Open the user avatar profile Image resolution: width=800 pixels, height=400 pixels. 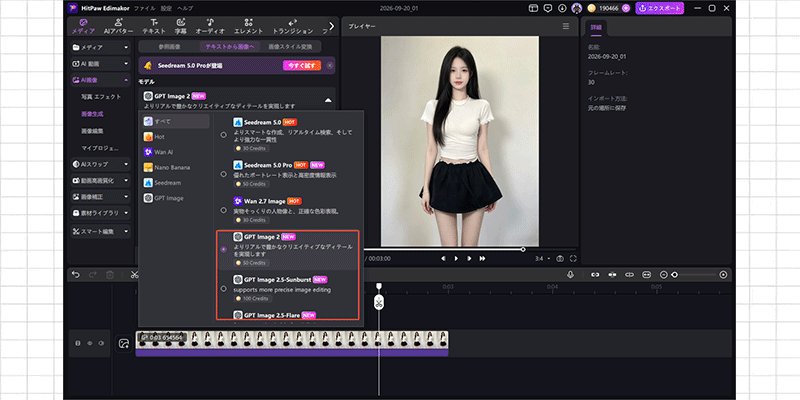577,8
